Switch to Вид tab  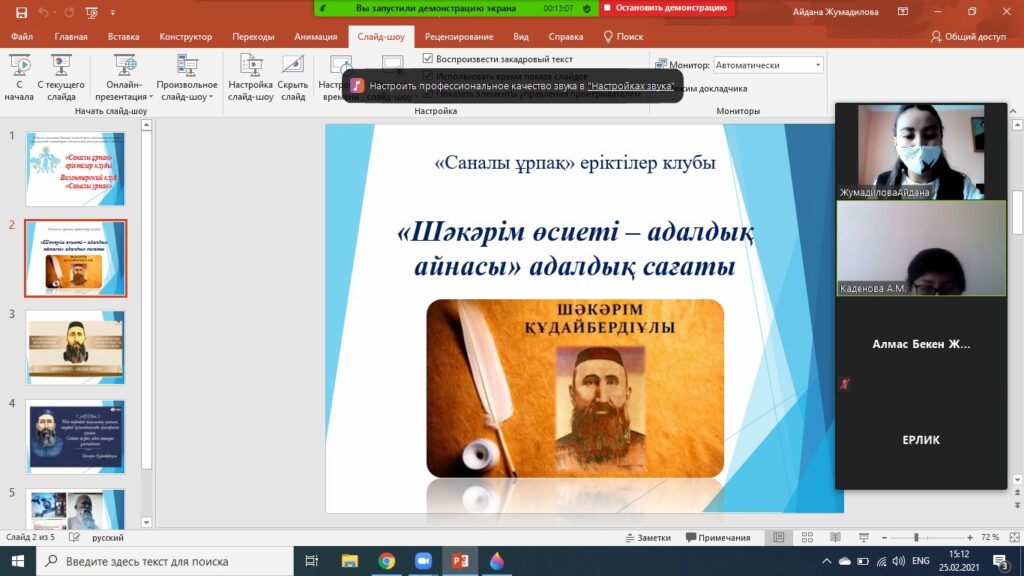(520, 37)
